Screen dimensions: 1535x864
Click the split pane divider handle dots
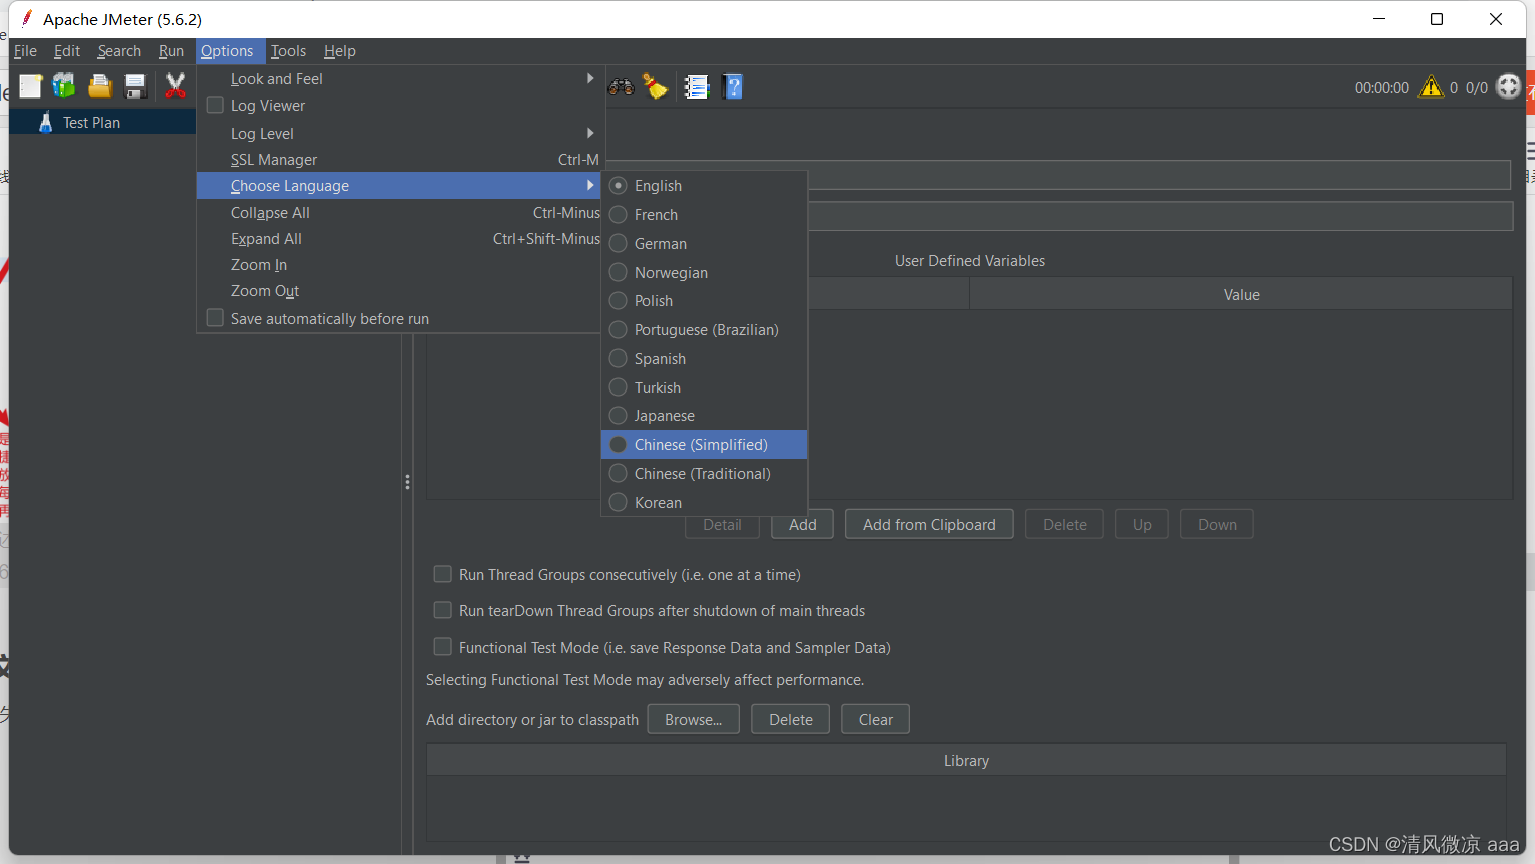(407, 482)
